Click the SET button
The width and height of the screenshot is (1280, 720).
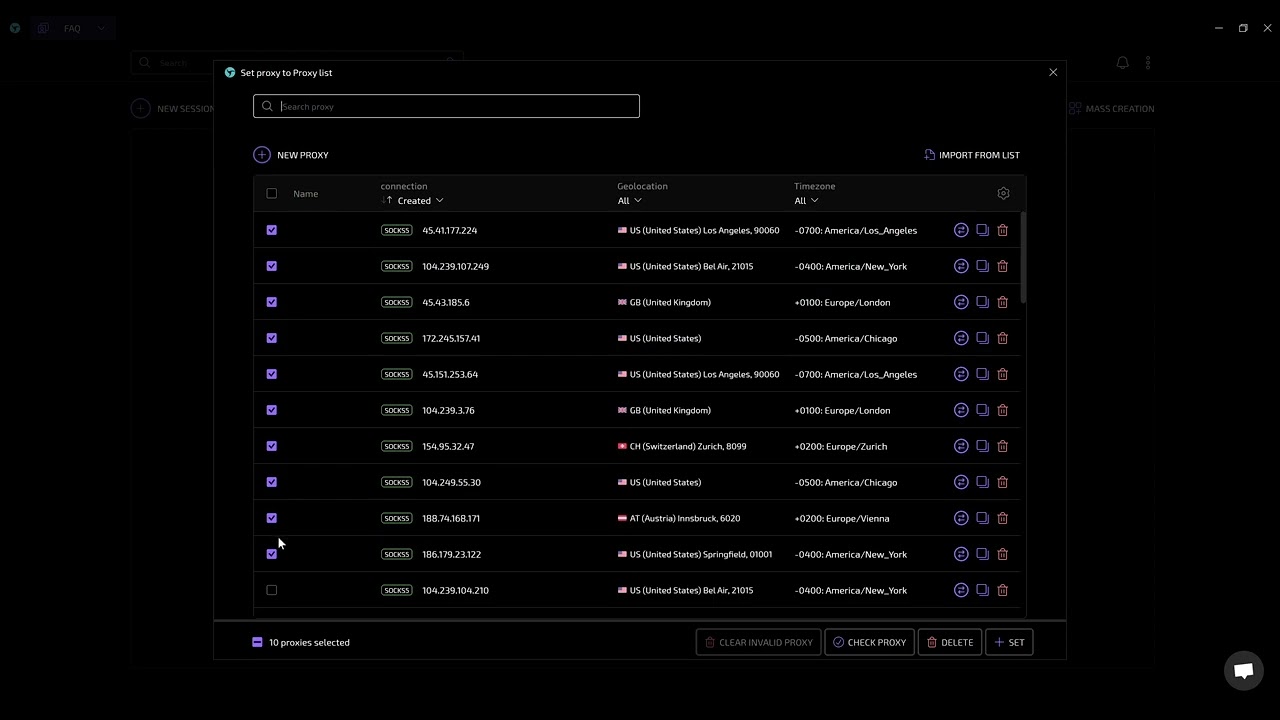pyautogui.click(x=1009, y=642)
